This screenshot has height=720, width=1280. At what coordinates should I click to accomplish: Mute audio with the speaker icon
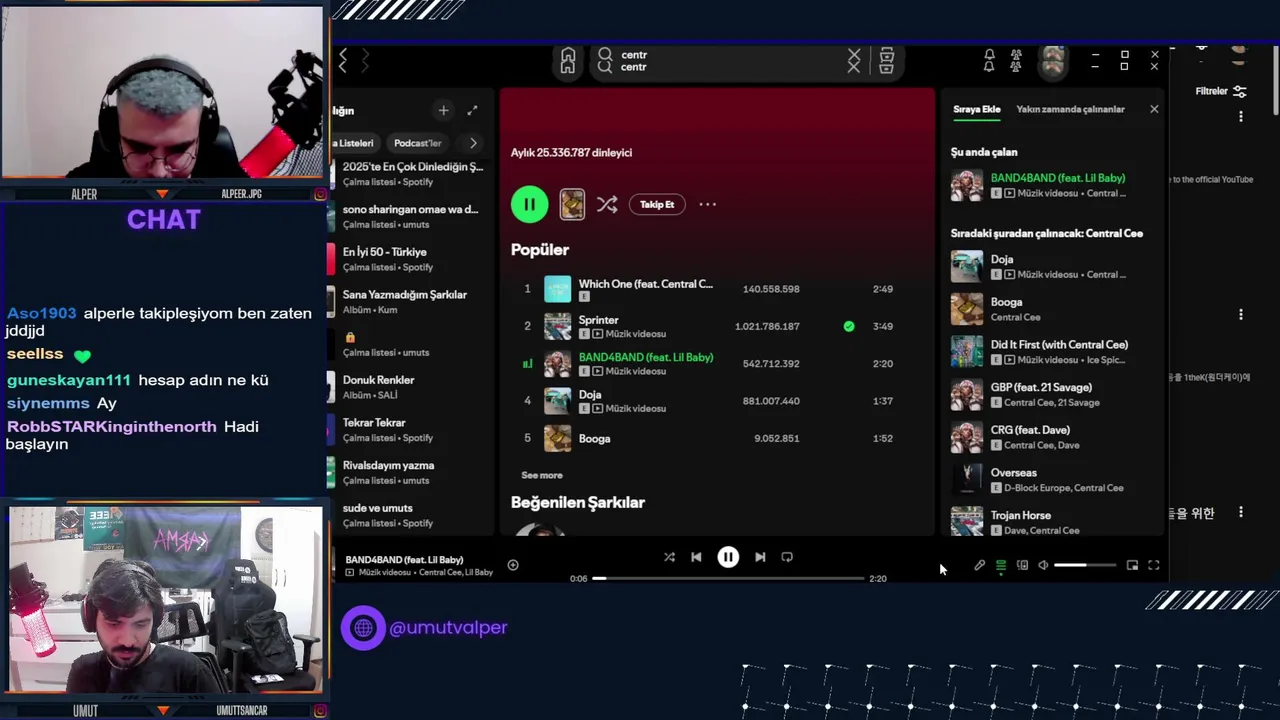tap(1043, 565)
